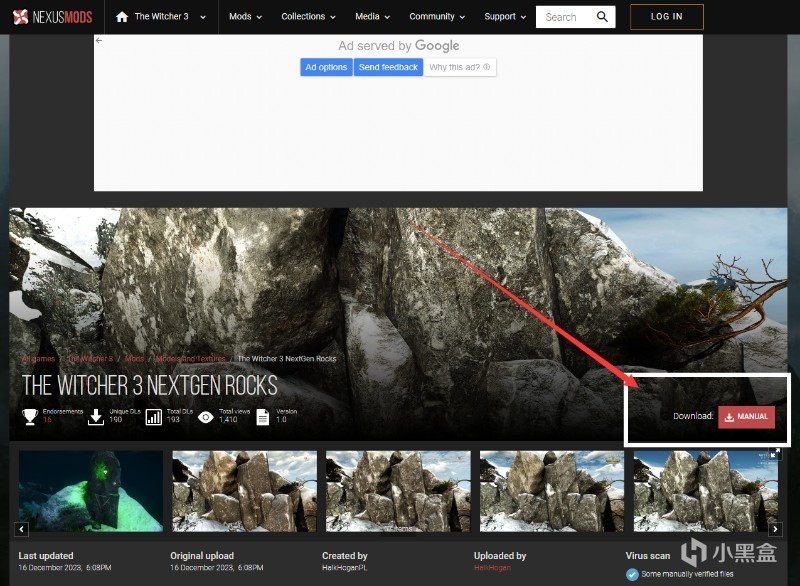Open the third gallery rocks thumbnail
This screenshot has width=800, height=586.
398,491
